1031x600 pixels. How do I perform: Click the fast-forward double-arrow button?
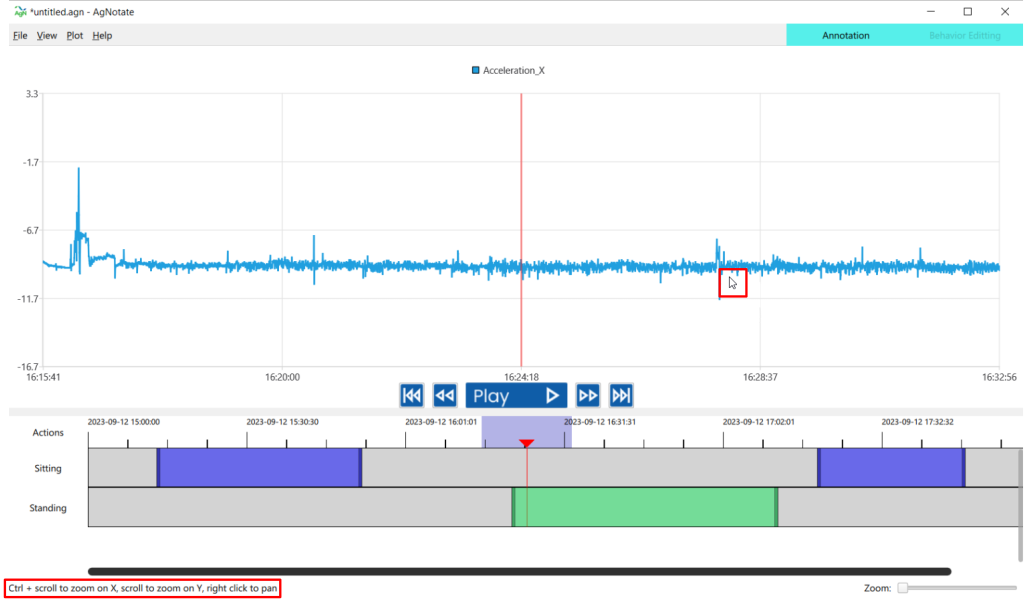tap(588, 396)
